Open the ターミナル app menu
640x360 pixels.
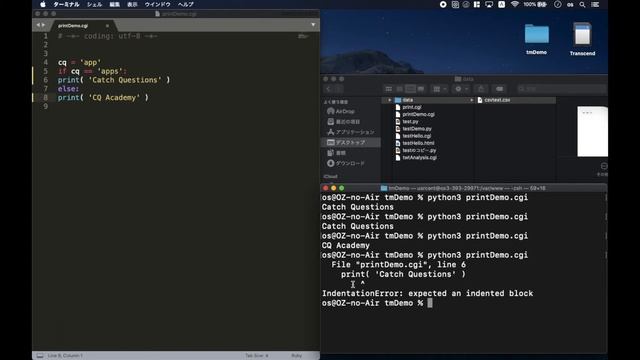[66, 4]
